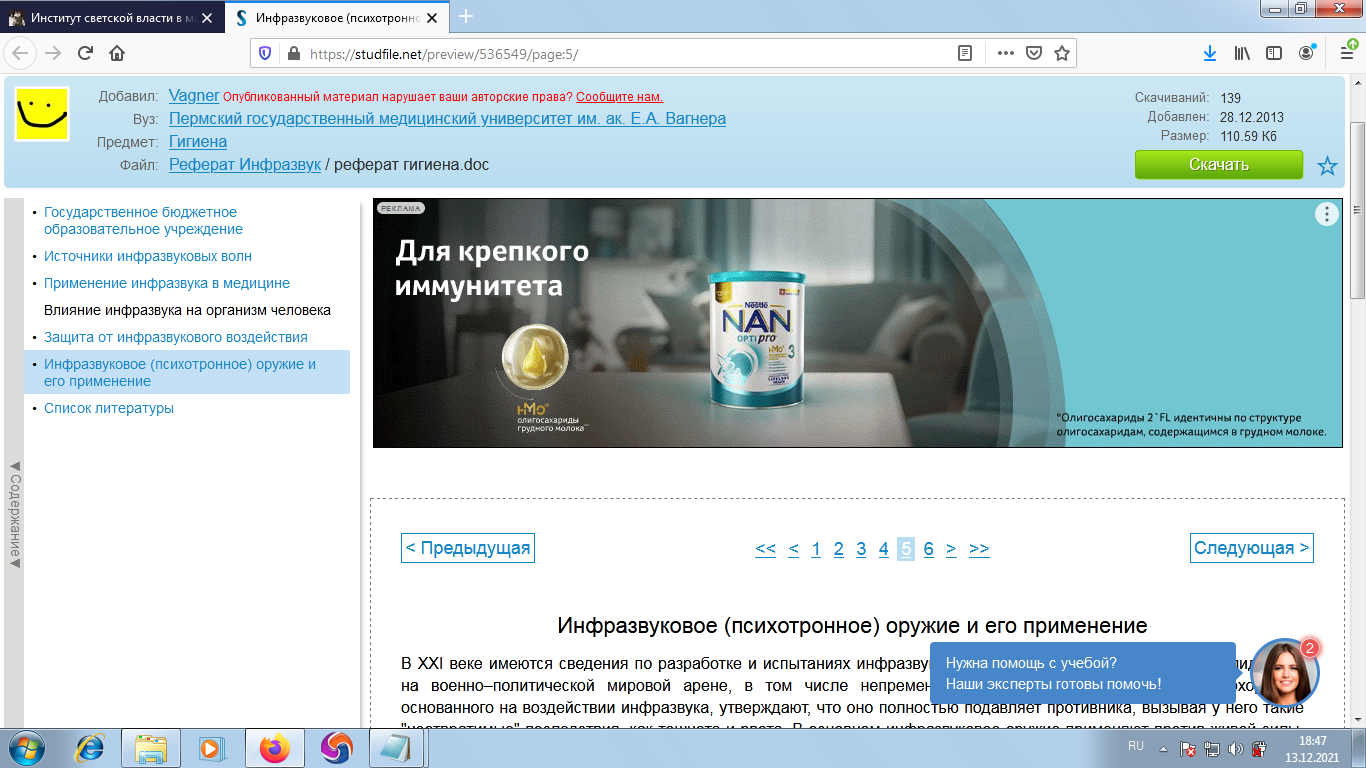Click the studfile smiley face logo
The width and height of the screenshot is (1366, 768).
click(41, 115)
